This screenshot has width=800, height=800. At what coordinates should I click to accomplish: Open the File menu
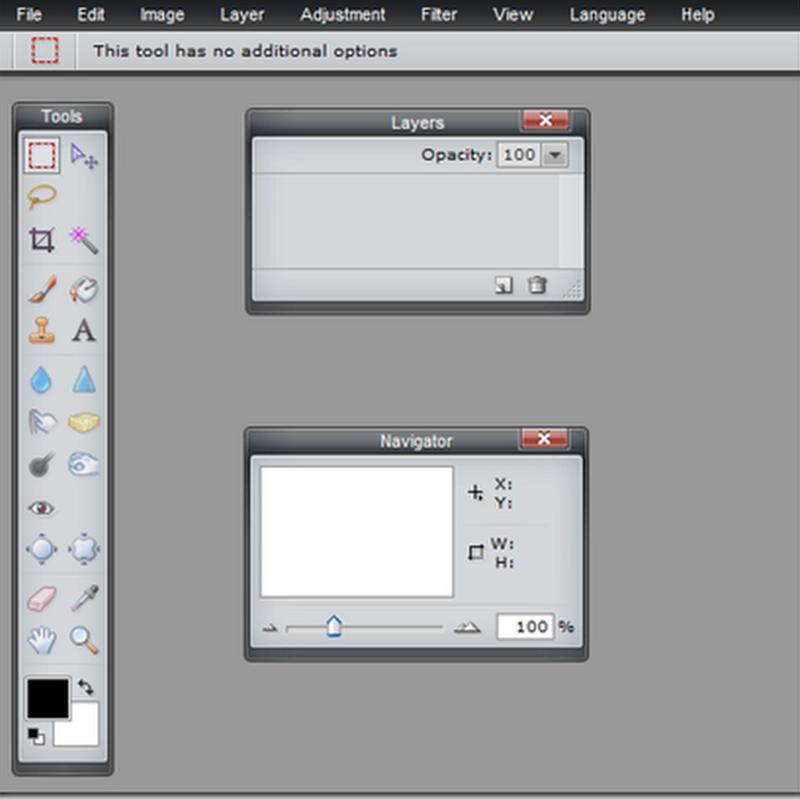(29, 14)
